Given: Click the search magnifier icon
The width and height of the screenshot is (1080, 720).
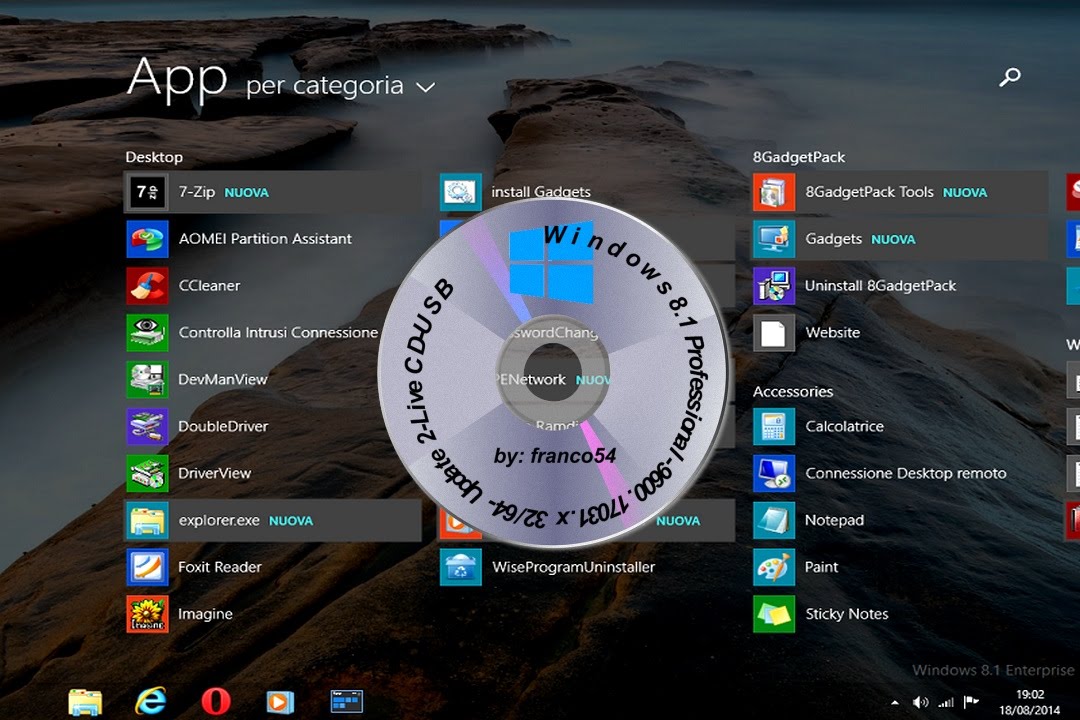Looking at the screenshot, I should click(x=1010, y=76).
